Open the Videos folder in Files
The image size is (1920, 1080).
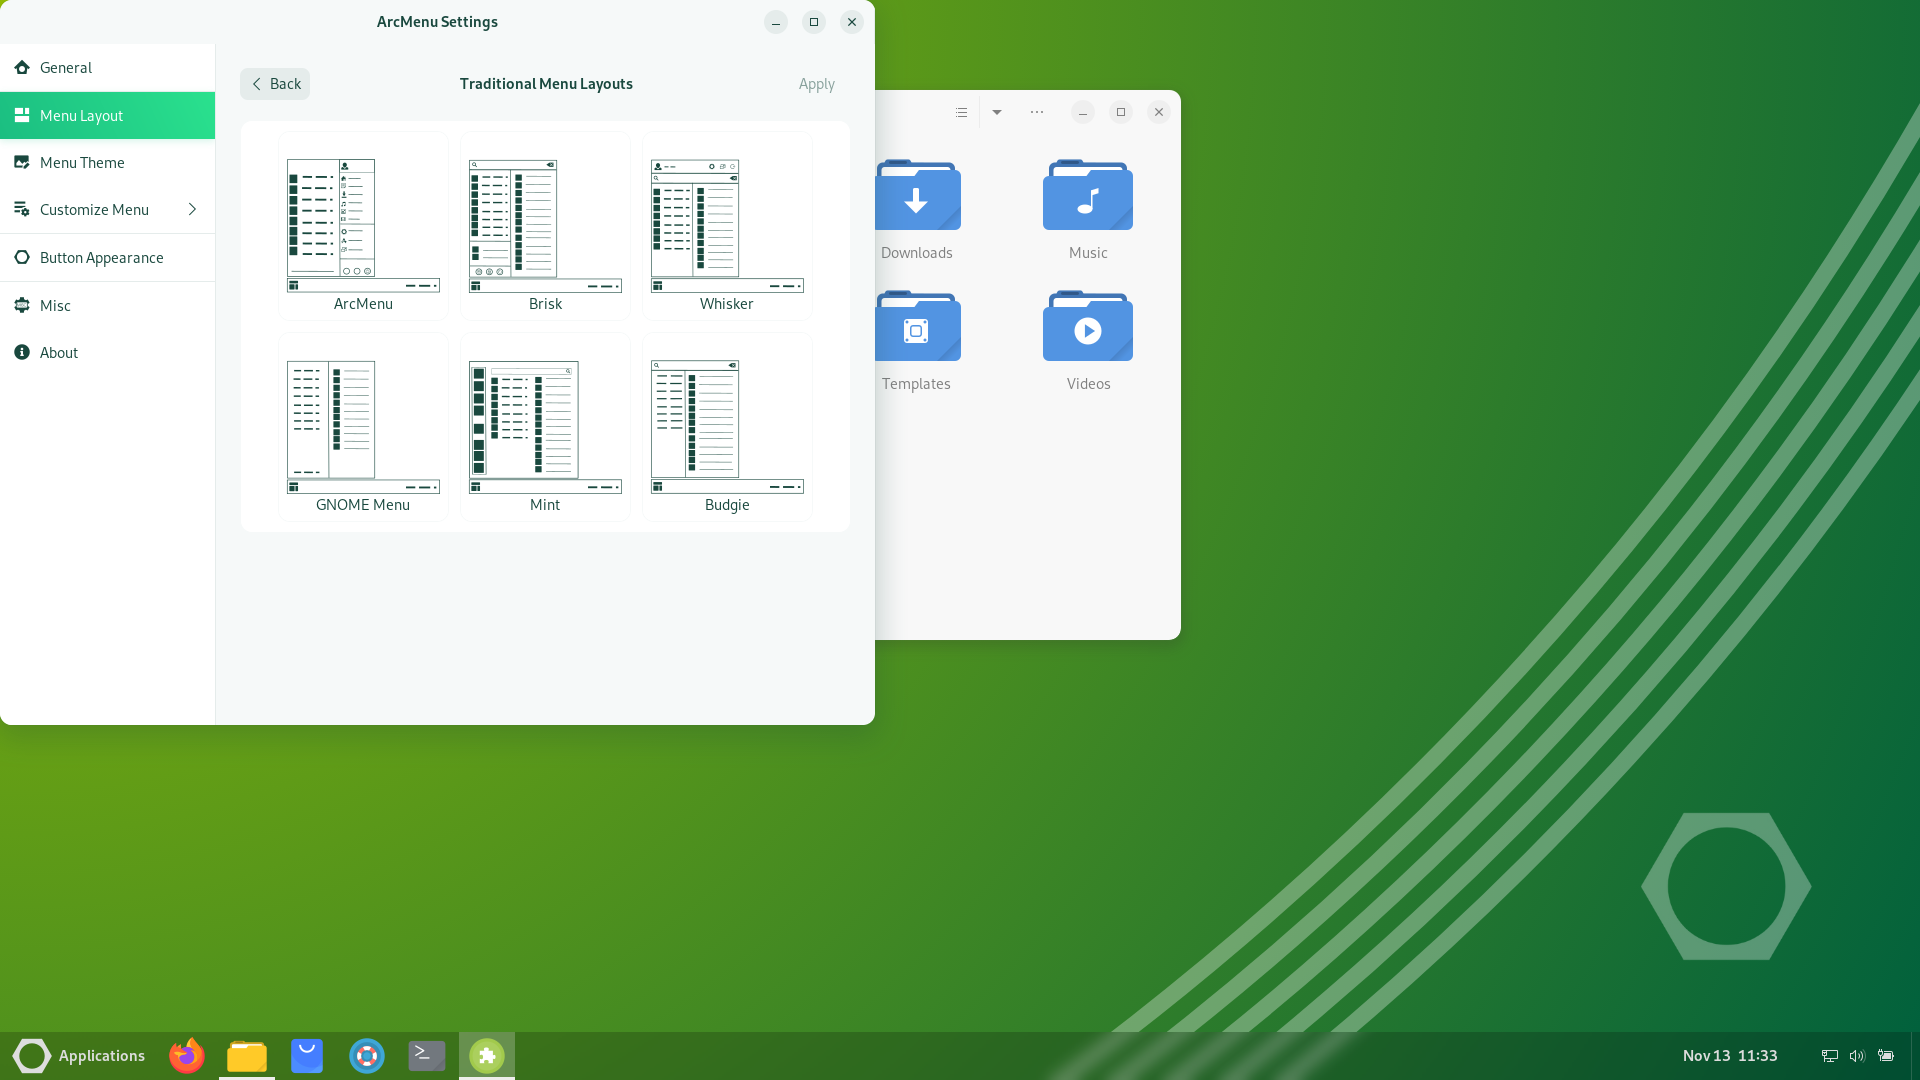[x=1088, y=341]
